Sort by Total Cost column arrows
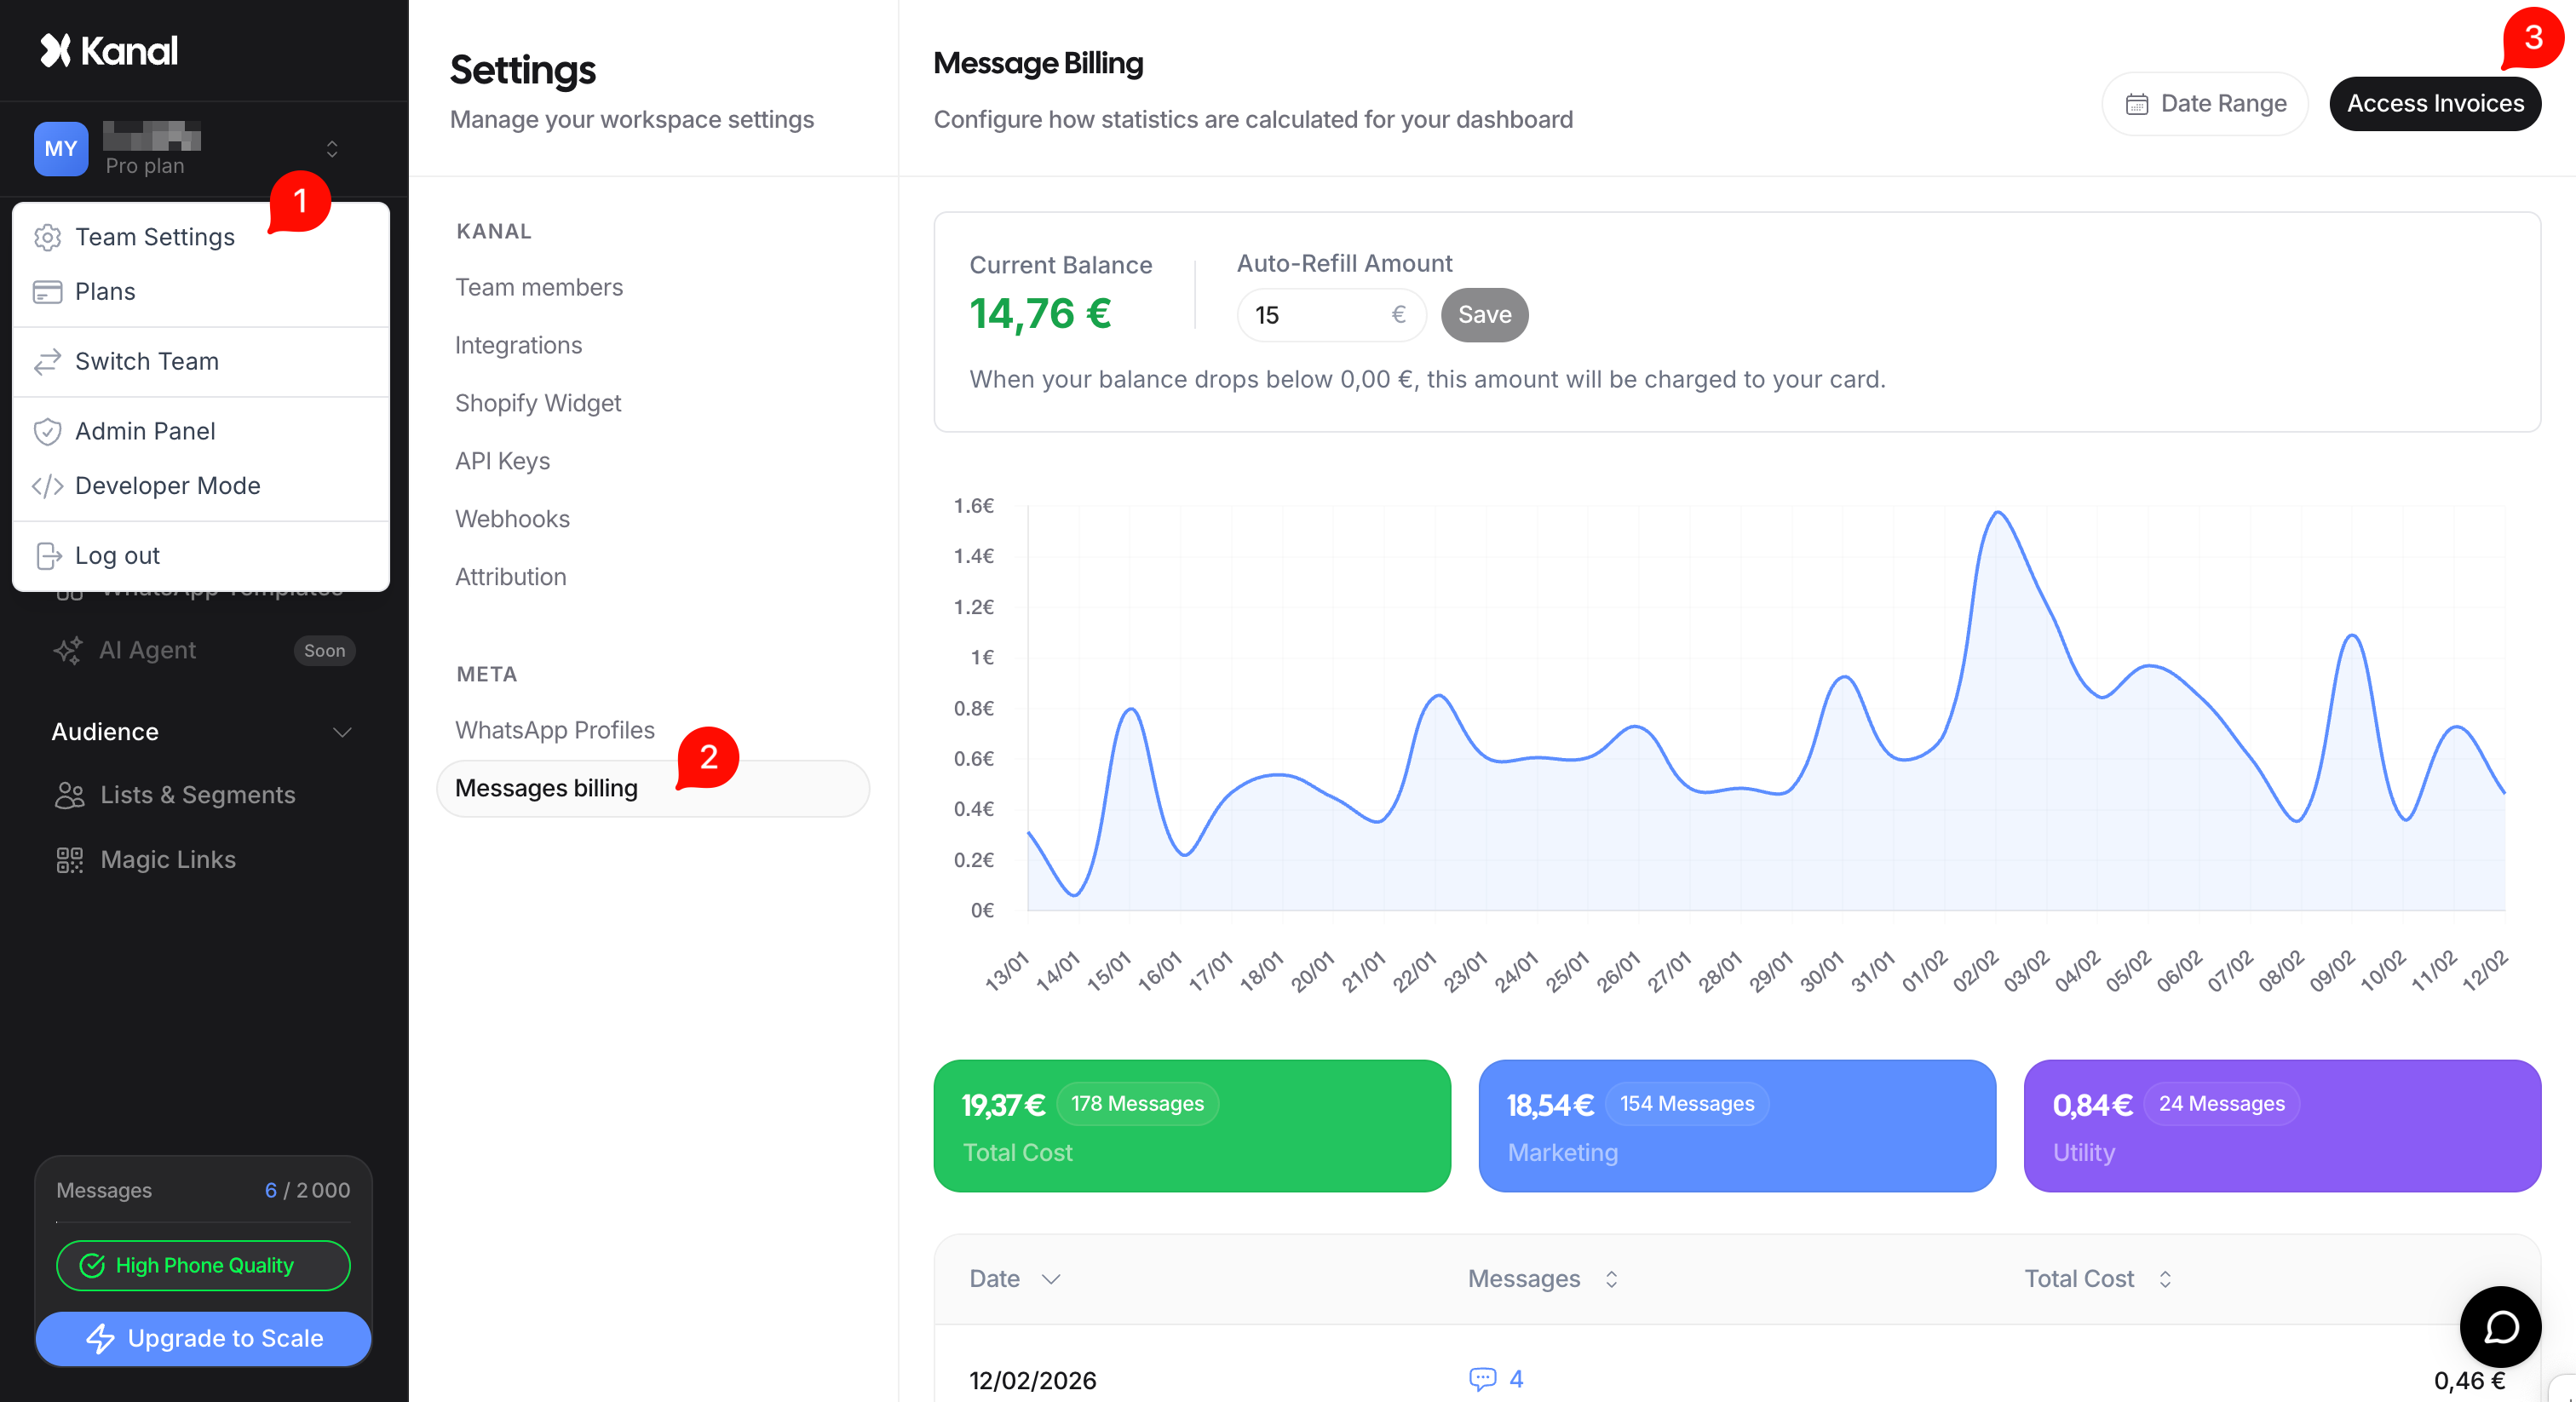Image resolution: width=2576 pixels, height=1402 pixels. (x=2165, y=1279)
